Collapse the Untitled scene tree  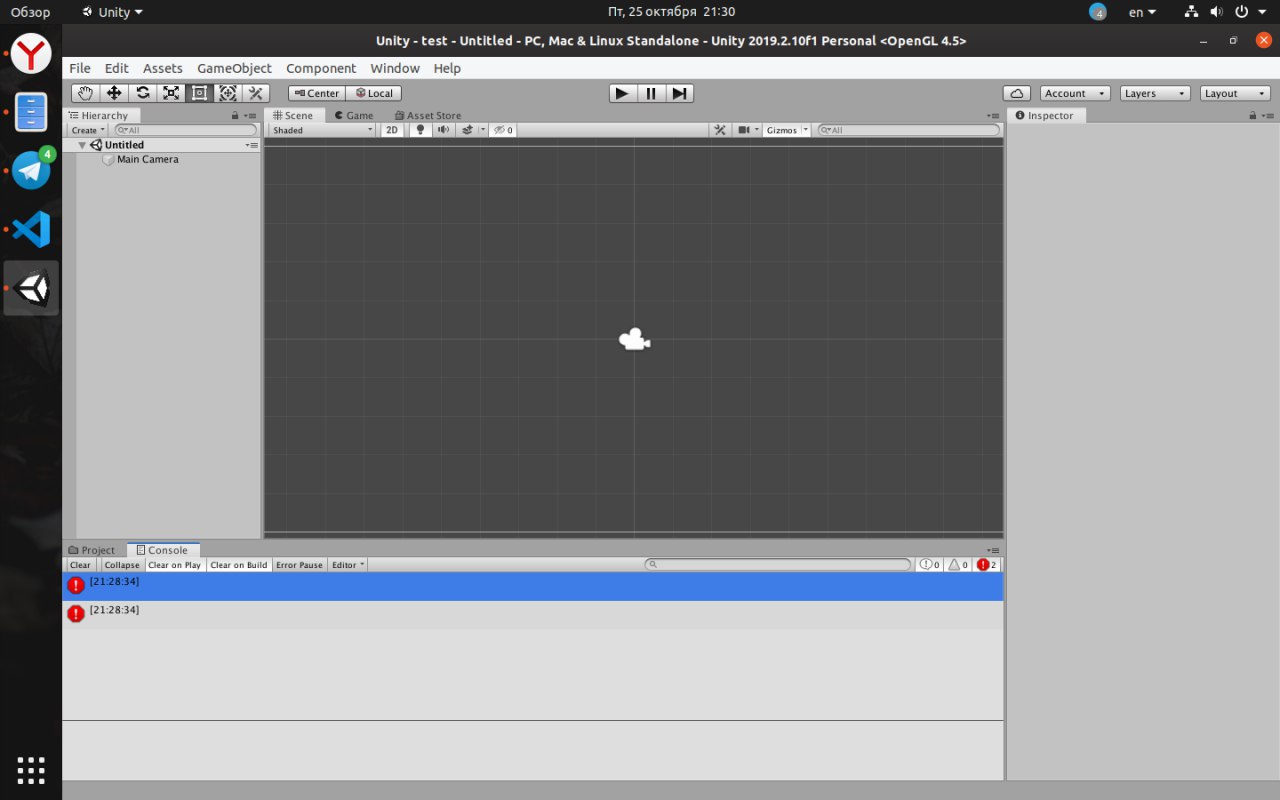coord(82,145)
